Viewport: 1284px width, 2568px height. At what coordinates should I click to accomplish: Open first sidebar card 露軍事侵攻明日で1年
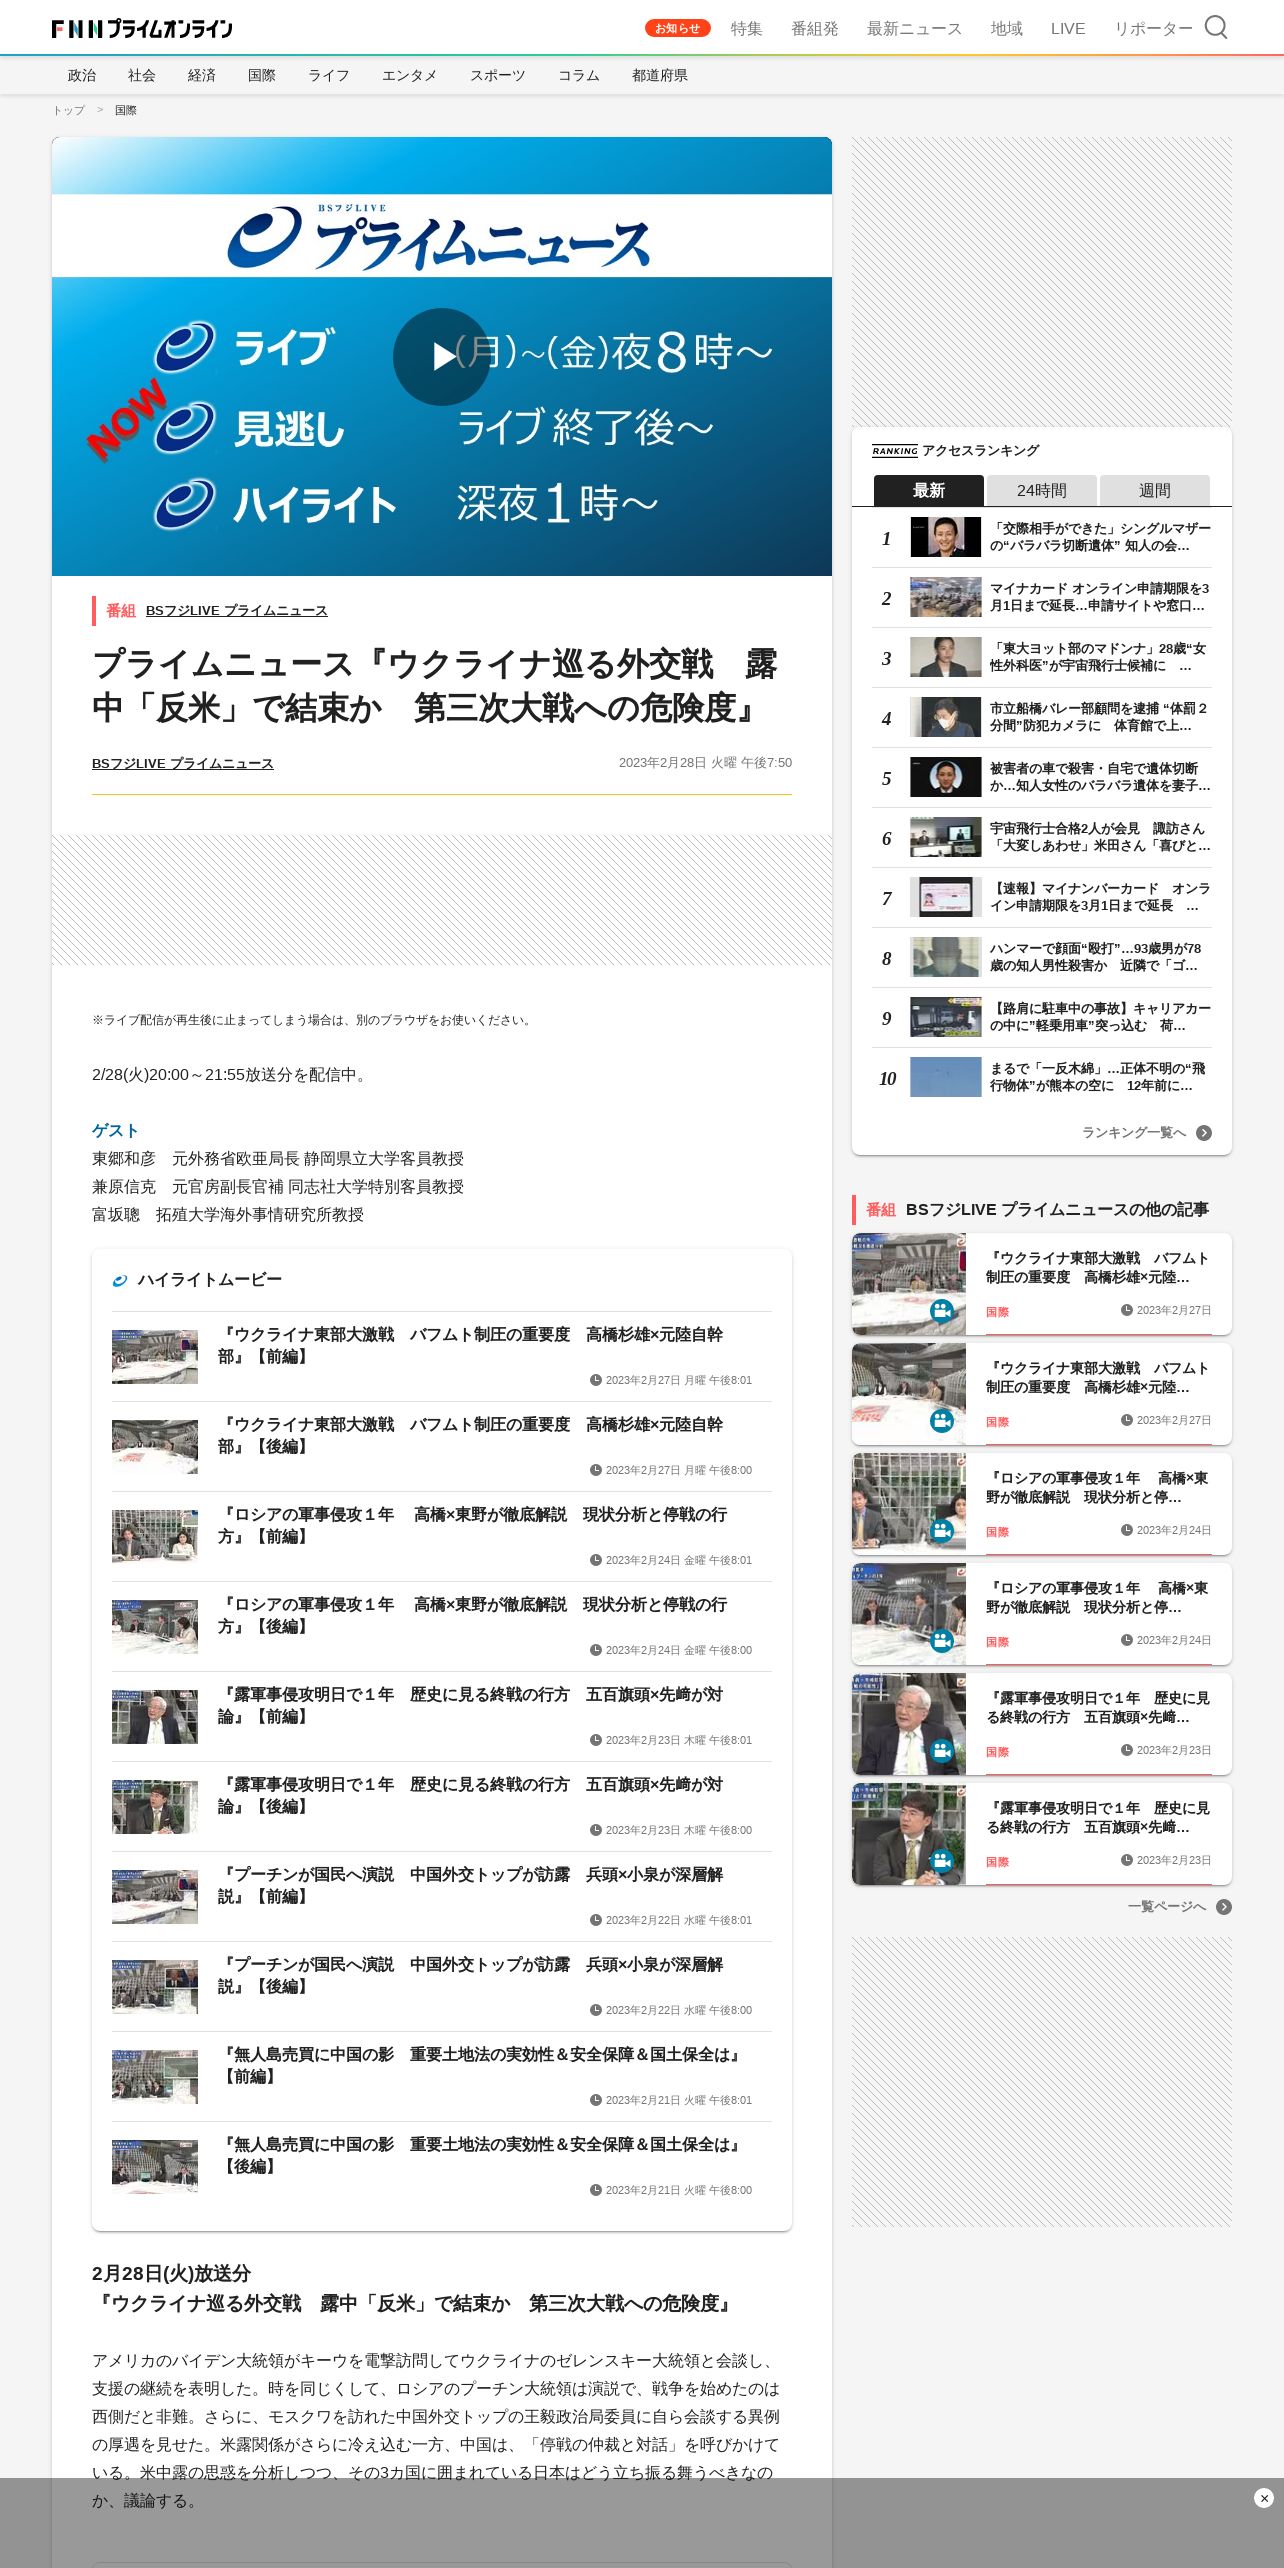pos(1041,1724)
